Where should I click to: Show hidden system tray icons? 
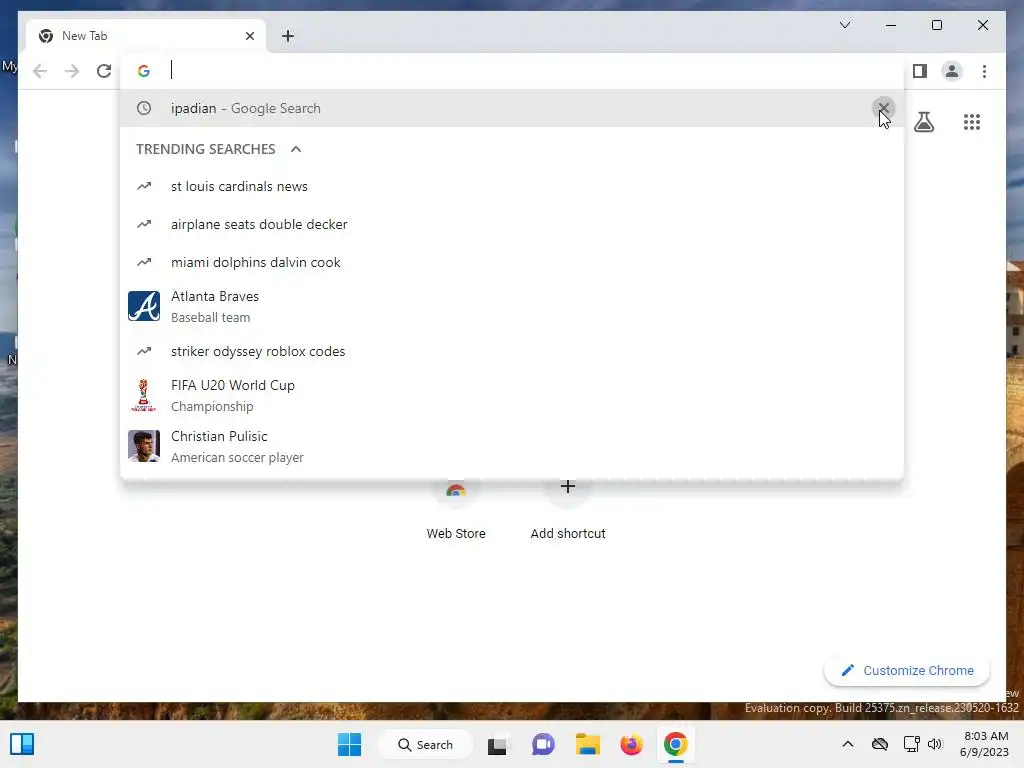coord(848,744)
